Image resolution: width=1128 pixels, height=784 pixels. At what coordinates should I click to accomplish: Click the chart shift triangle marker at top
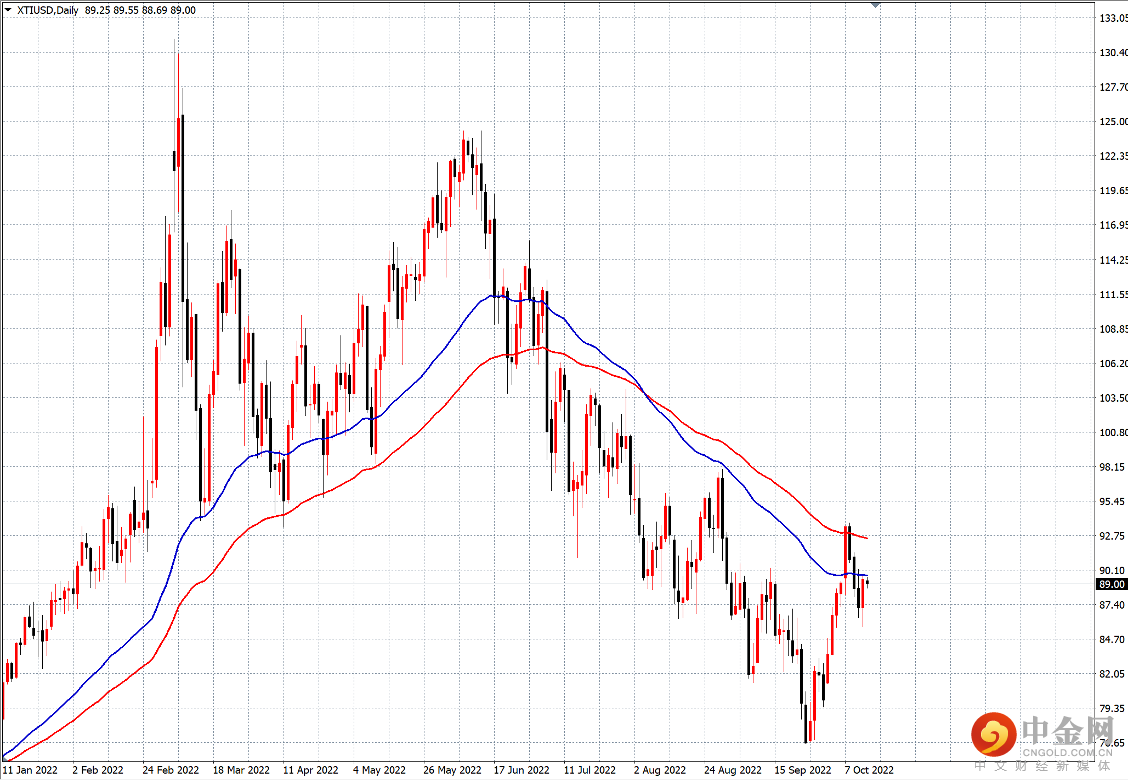(x=875, y=4)
